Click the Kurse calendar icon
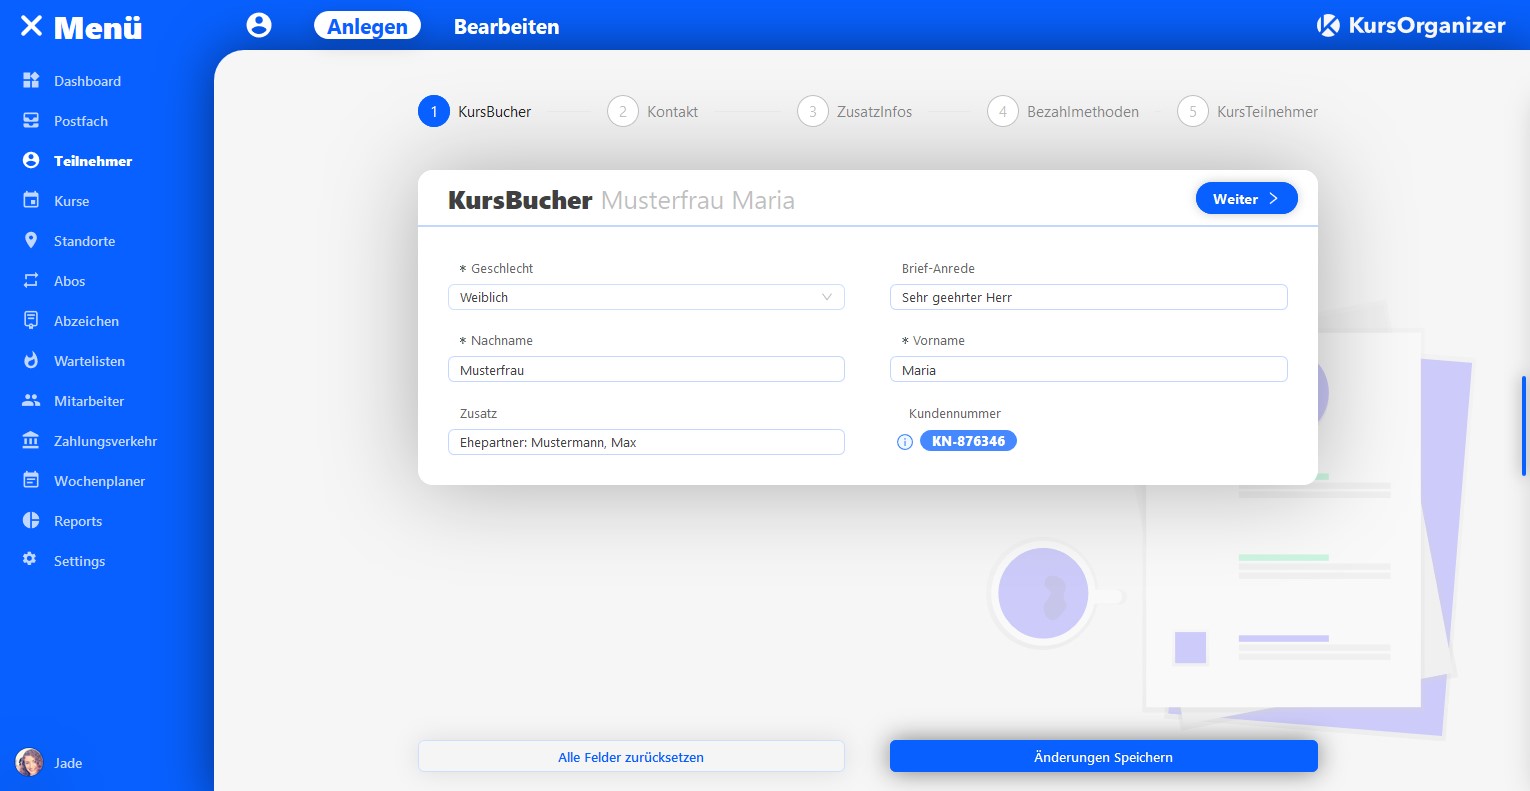 [x=31, y=201]
